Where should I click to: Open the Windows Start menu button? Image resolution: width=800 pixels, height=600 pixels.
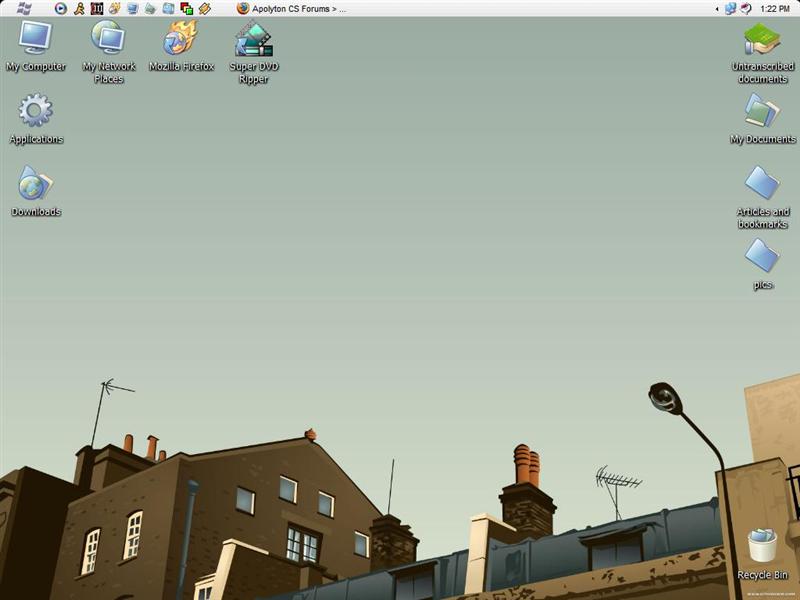click(x=24, y=8)
